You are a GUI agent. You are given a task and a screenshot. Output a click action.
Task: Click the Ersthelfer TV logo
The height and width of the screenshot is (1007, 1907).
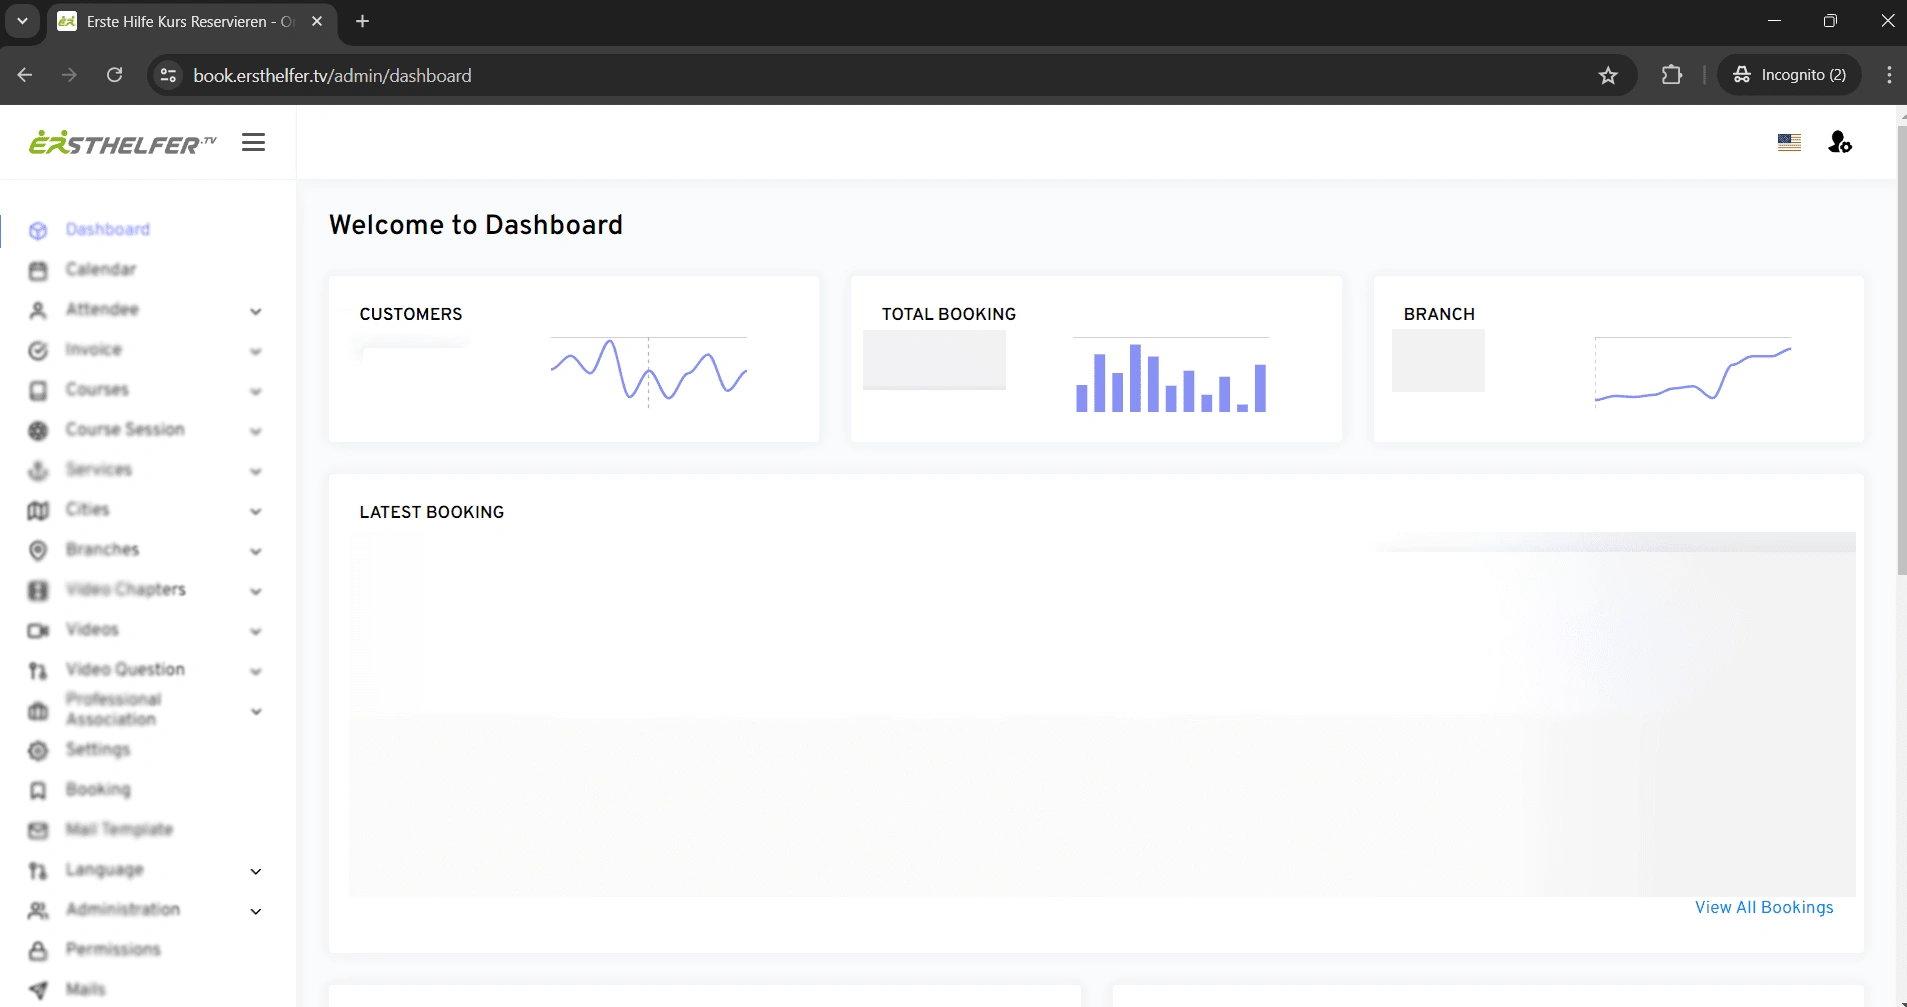(122, 143)
